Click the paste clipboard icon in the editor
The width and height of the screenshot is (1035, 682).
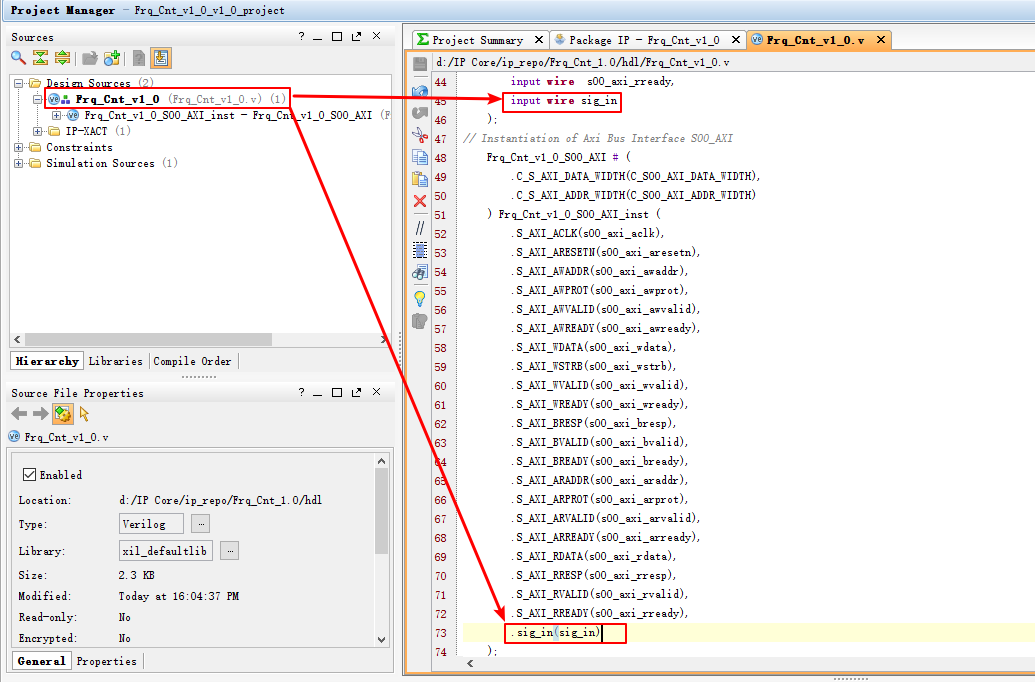(420, 179)
